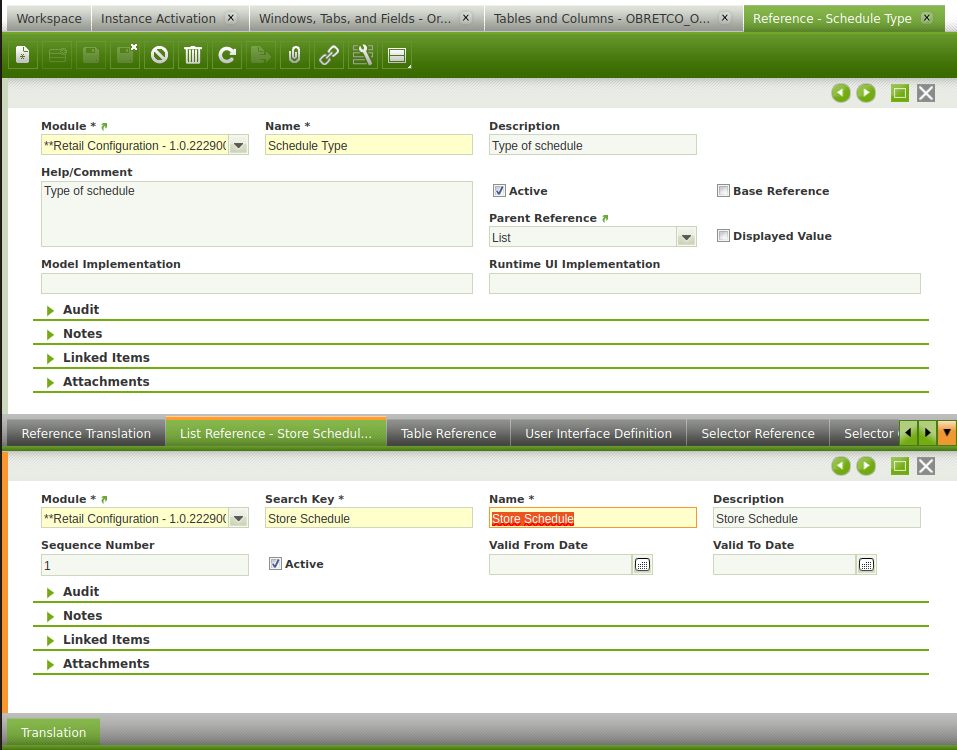Click the Translation tab at bottom
This screenshot has width=957, height=750.
[54, 732]
